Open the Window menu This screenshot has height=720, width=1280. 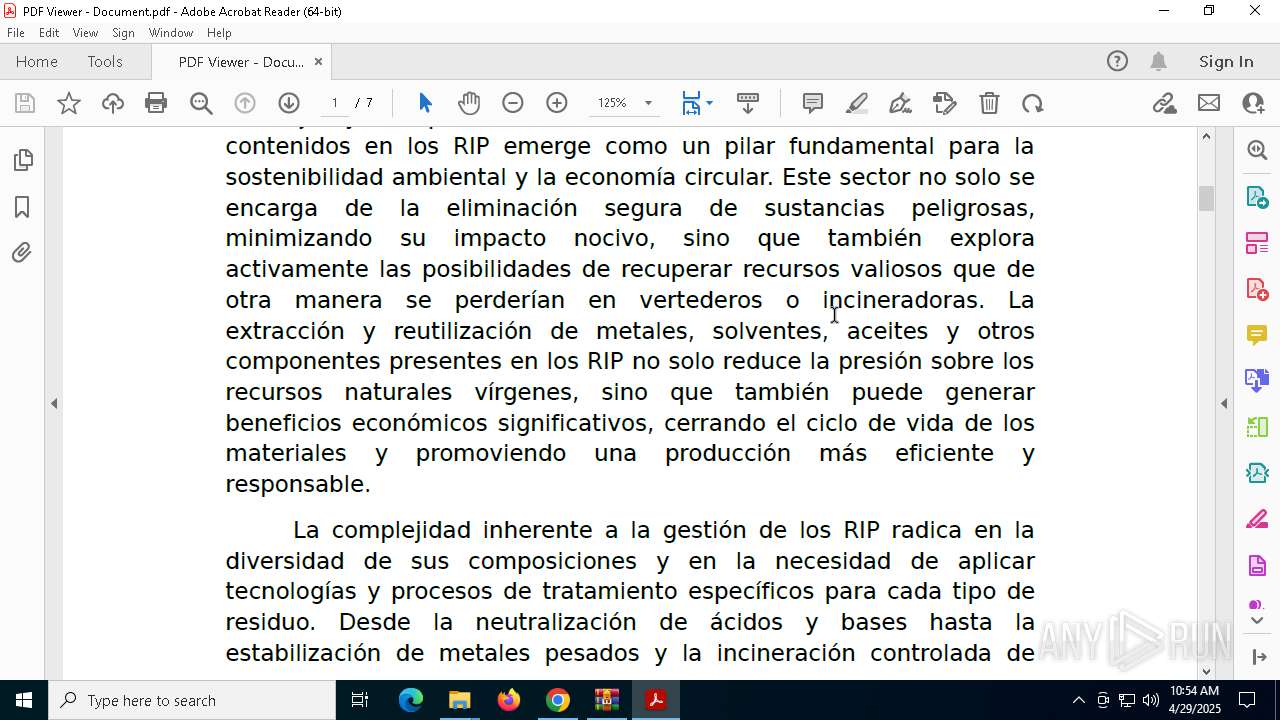pyautogui.click(x=171, y=33)
